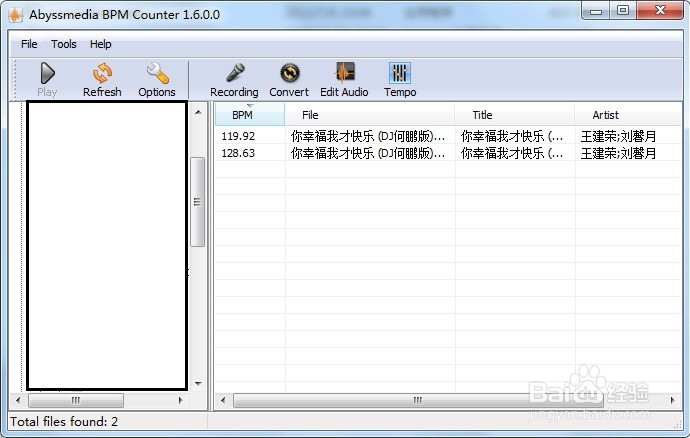690x438 pixels.
Task: Minimize the BPM Counter window
Action: 596,11
